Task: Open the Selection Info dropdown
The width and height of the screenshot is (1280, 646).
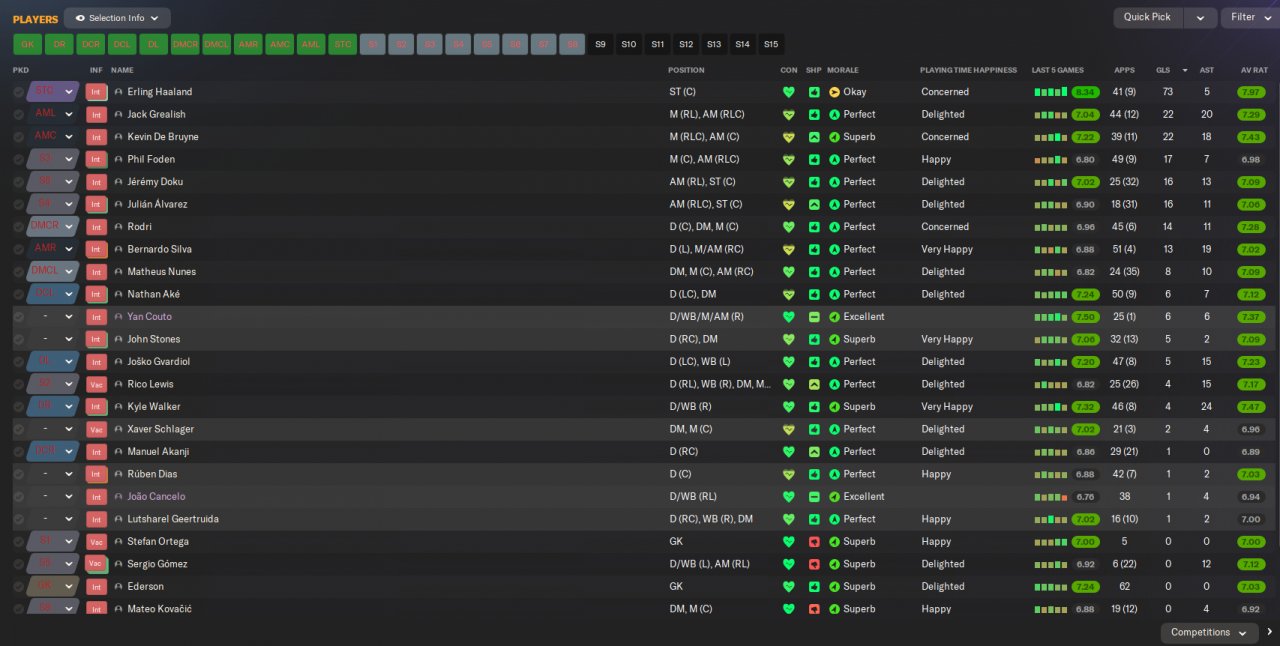Action: pos(117,18)
